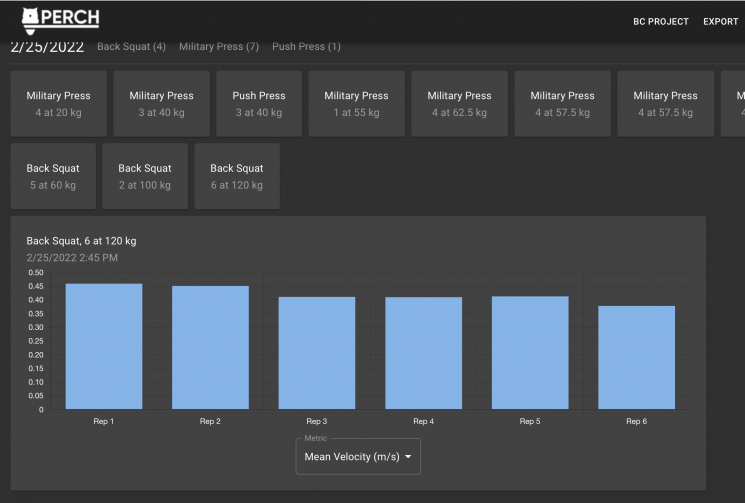
Task: Filter by Military Press (7)
Action: (x=219, y=47)
